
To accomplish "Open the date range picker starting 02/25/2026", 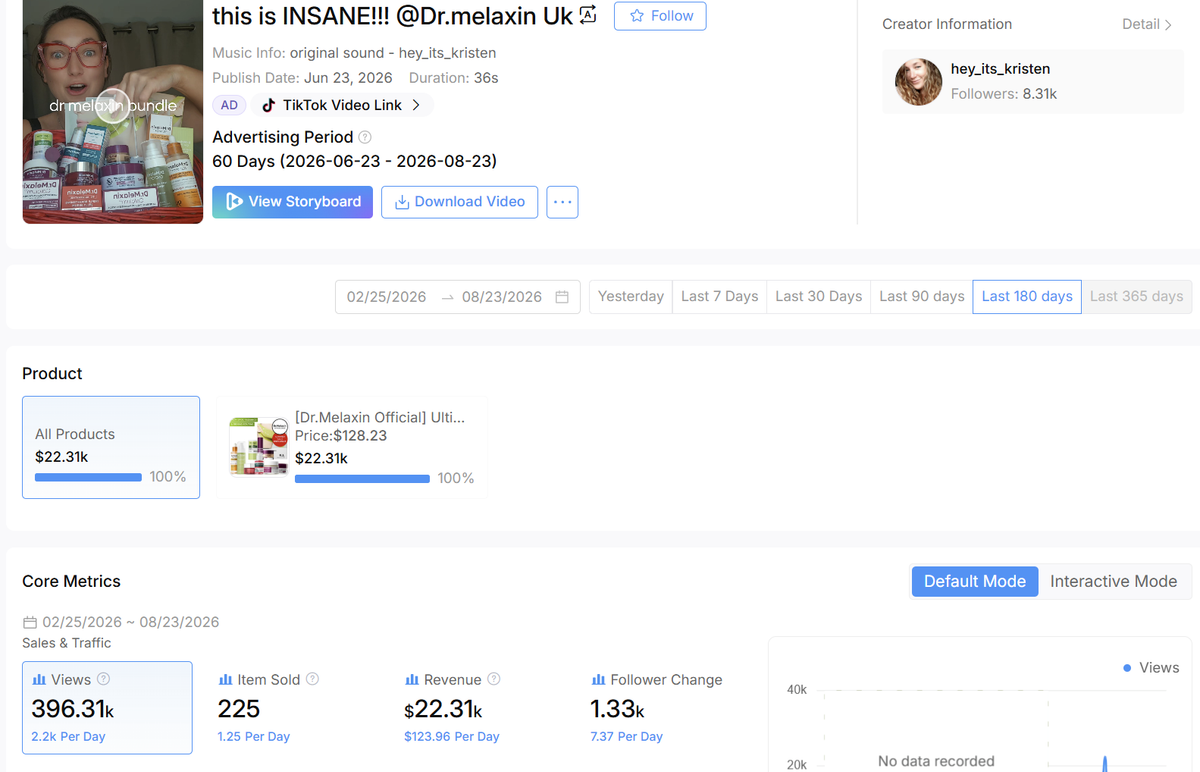I will 458,297.
